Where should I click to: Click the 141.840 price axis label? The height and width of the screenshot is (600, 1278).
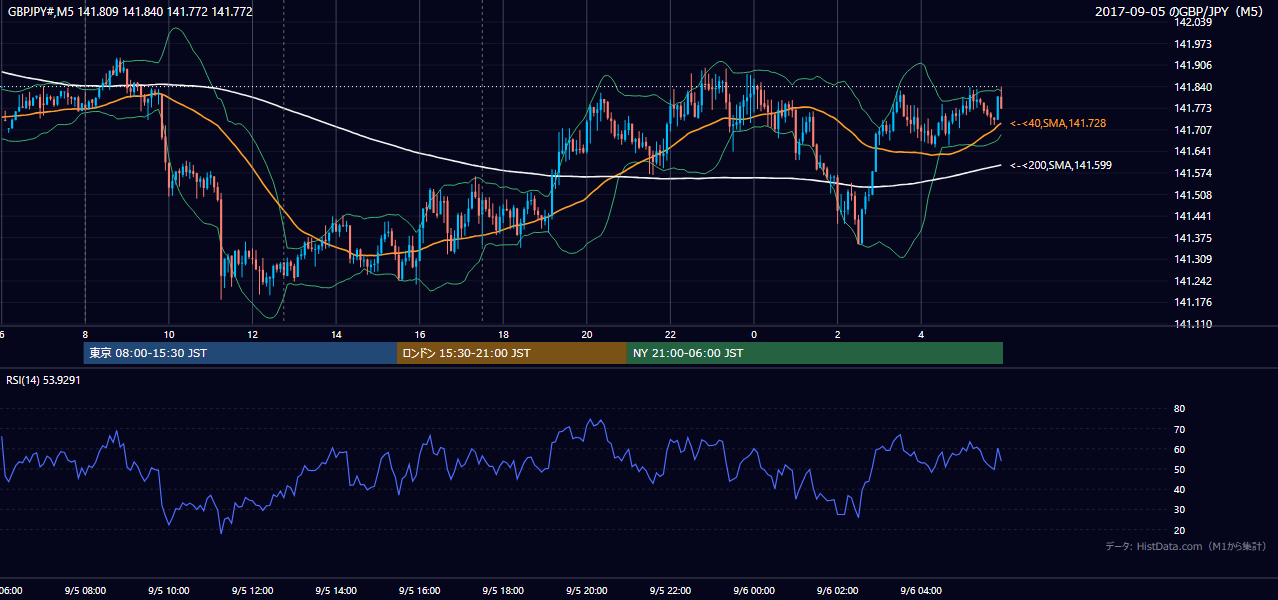tap(1193, 87)
